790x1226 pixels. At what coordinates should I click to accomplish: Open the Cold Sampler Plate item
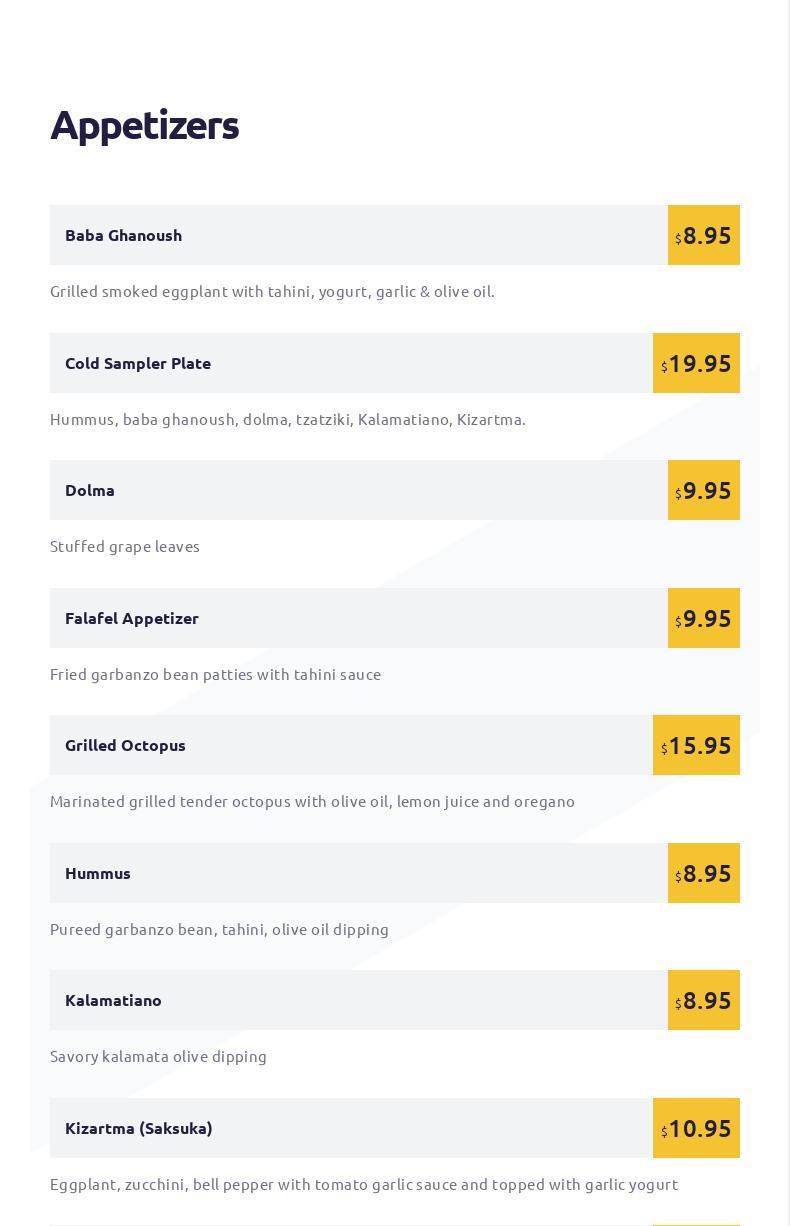(x=138, y=363)
